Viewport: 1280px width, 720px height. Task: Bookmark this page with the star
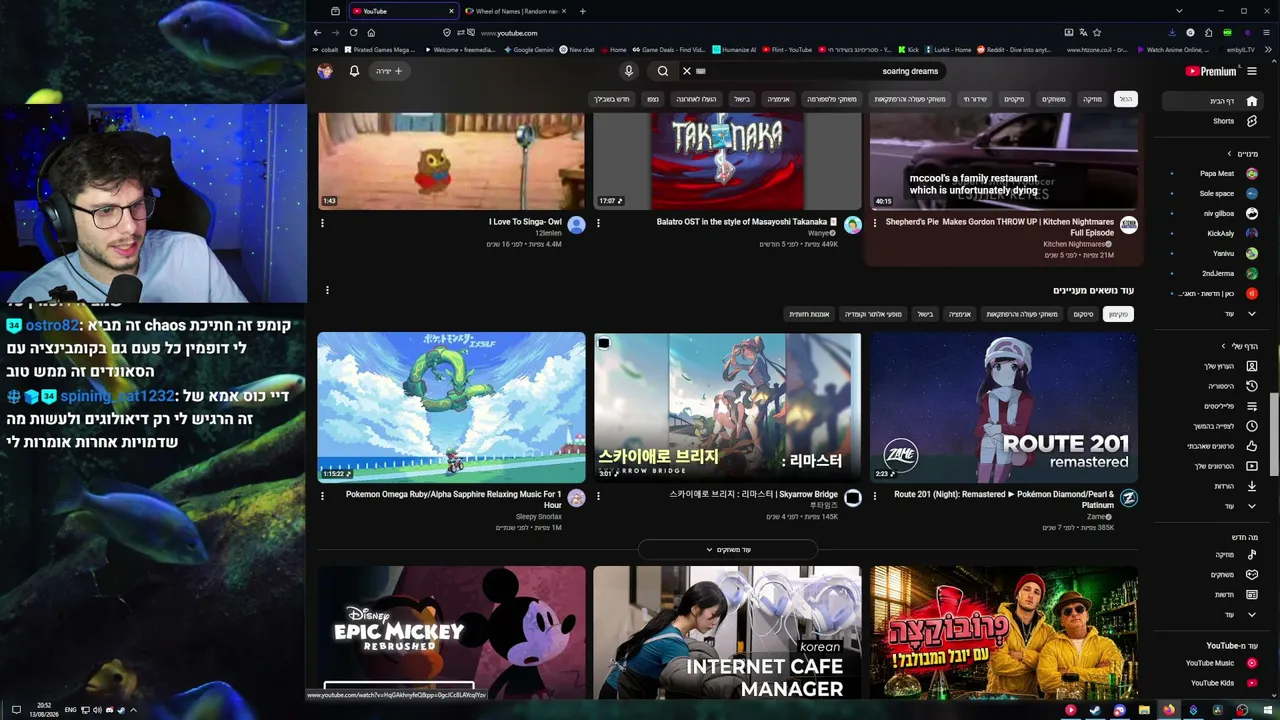pyautogui.click(x=1097, y=33)
